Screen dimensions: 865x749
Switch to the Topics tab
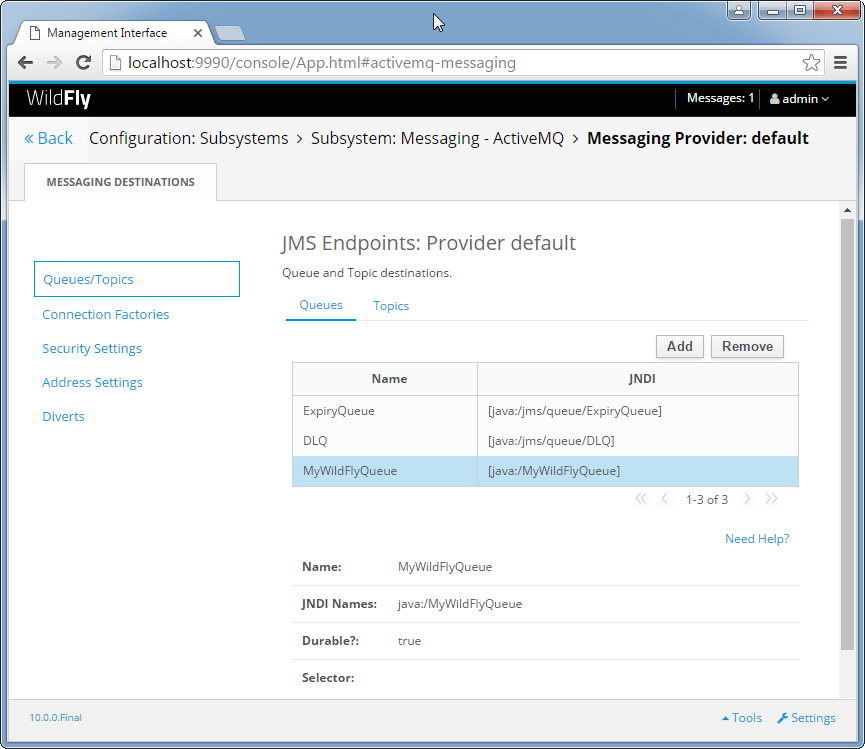(391, 306)
